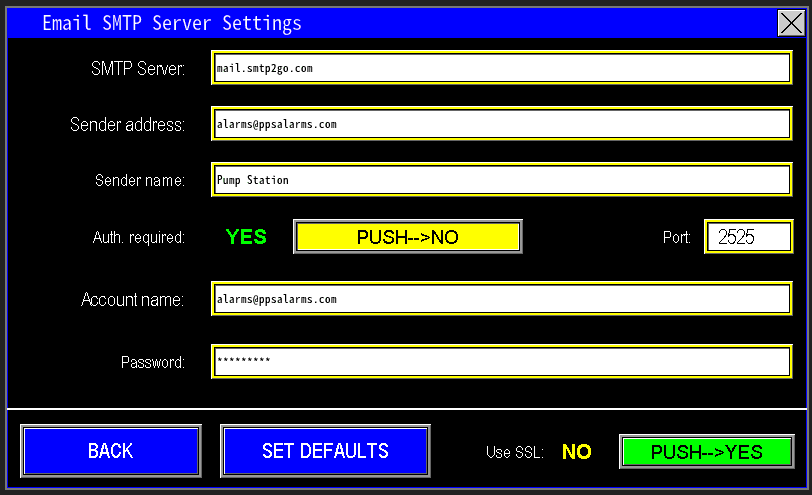
Task: Select the masked Password field
Action: [x=502, y=361]
